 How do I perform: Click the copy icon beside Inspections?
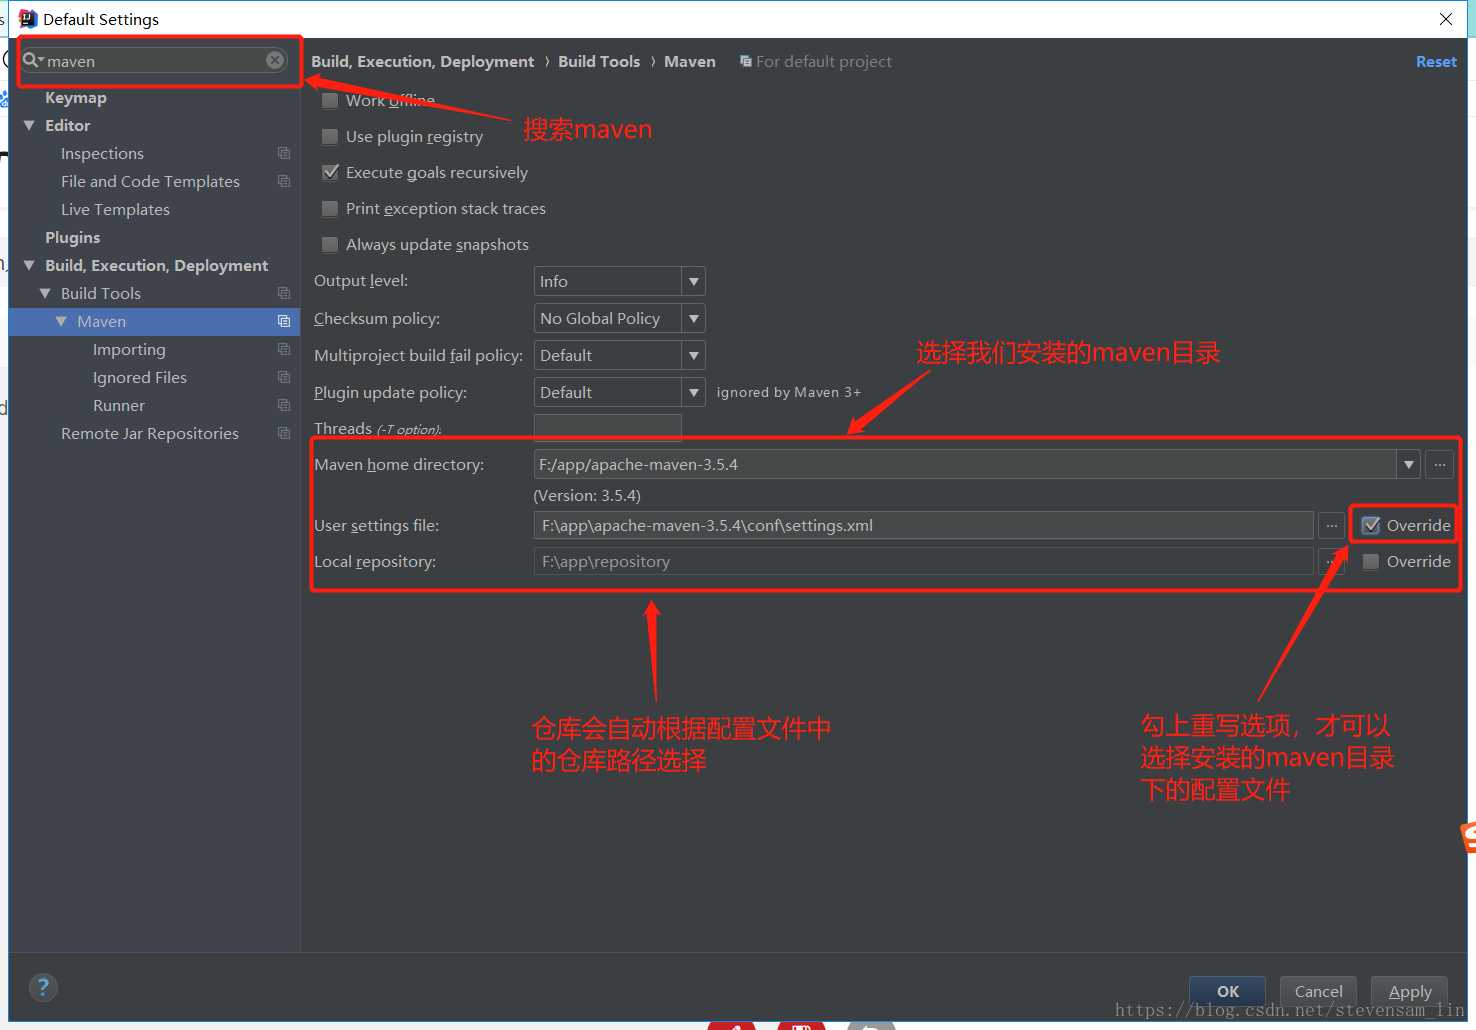click(x=284, y=153)
